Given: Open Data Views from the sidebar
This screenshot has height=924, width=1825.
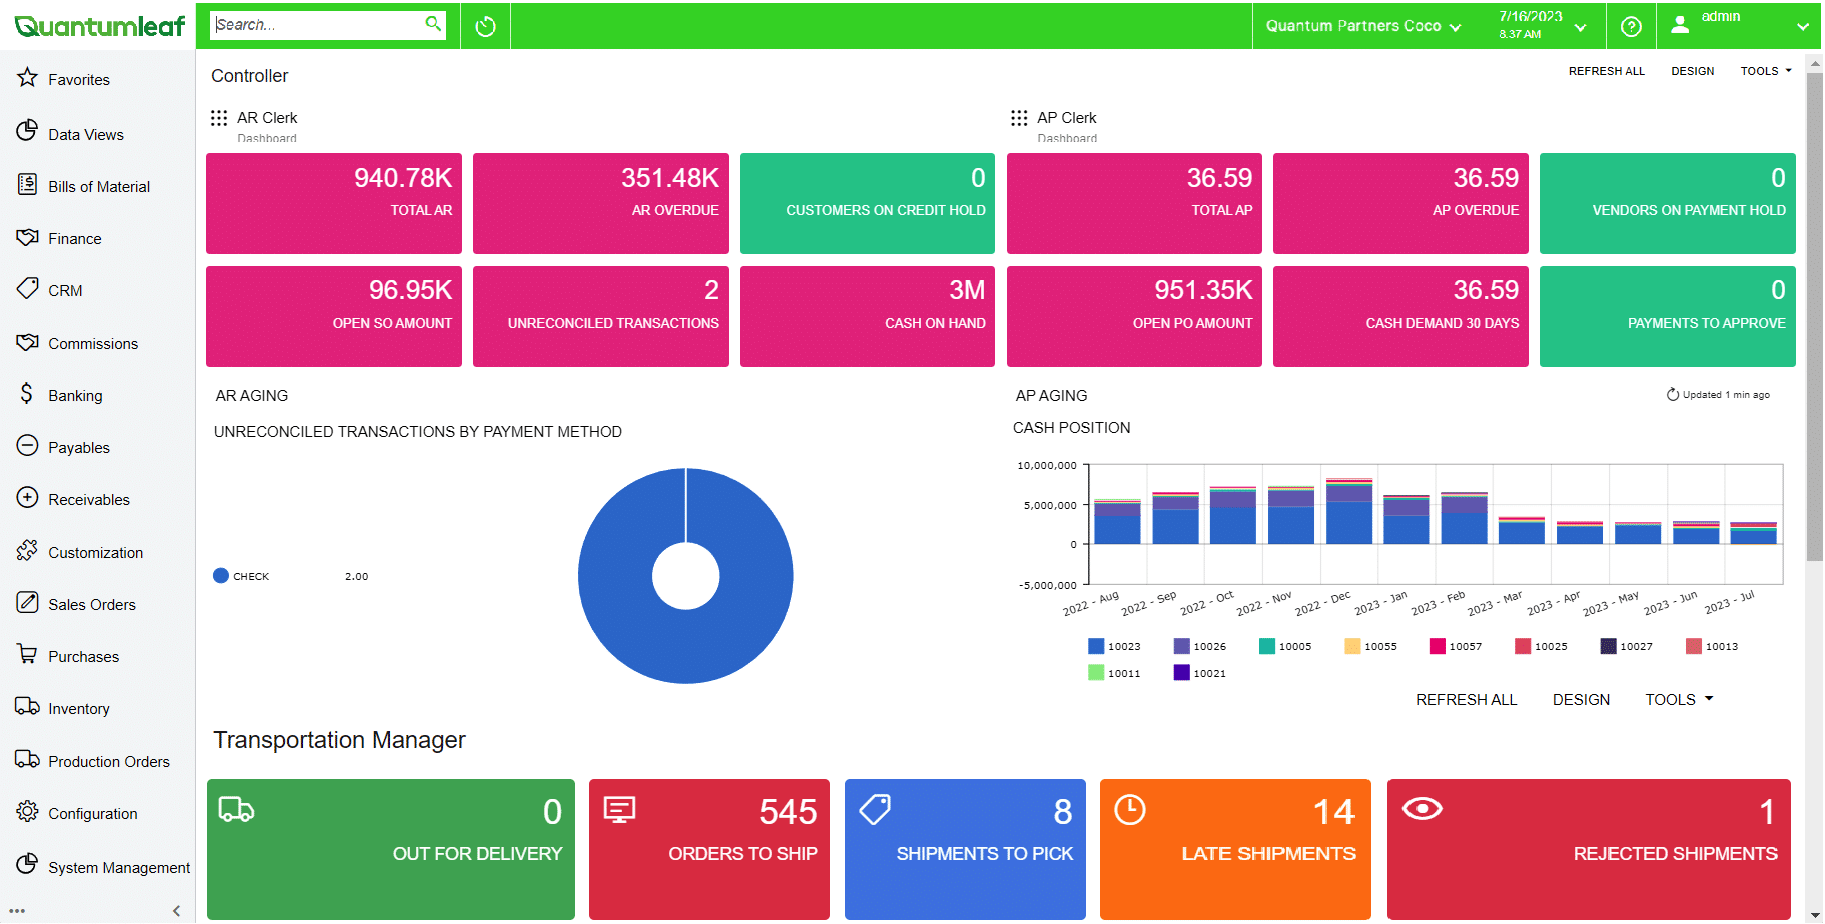Looking at the screenshot, I should pyautogui.click(x=70, y=134).
